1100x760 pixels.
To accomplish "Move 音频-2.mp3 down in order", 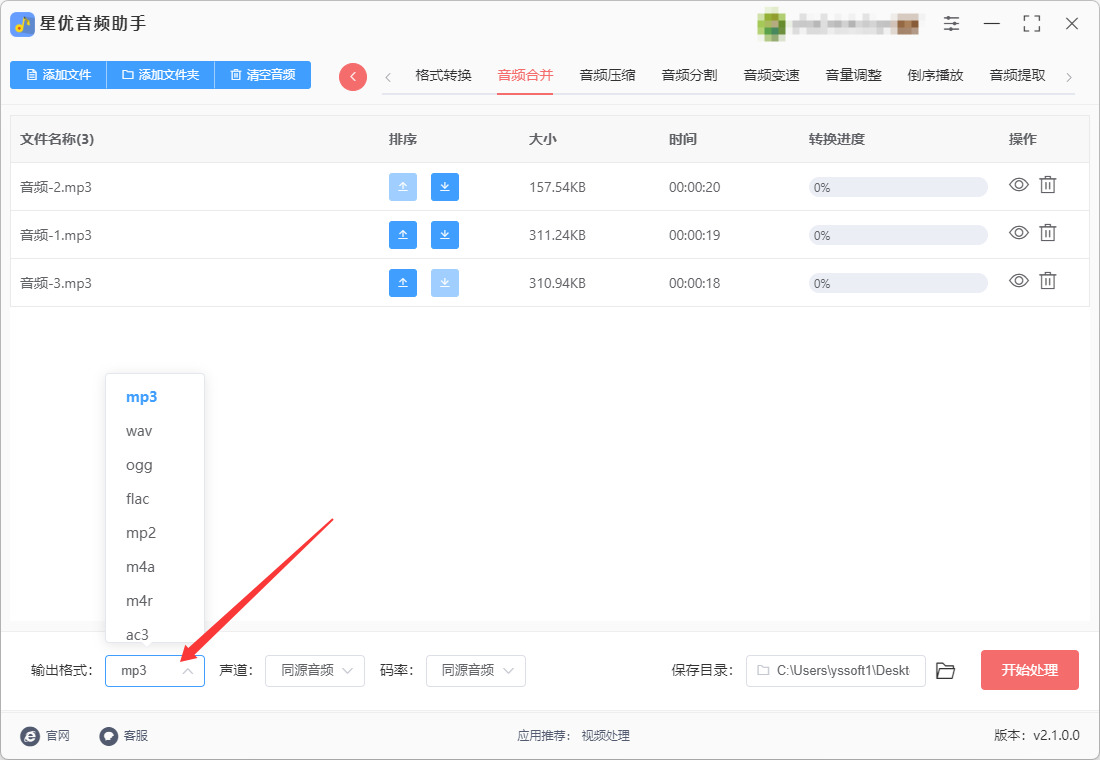I will pos(445,187).
